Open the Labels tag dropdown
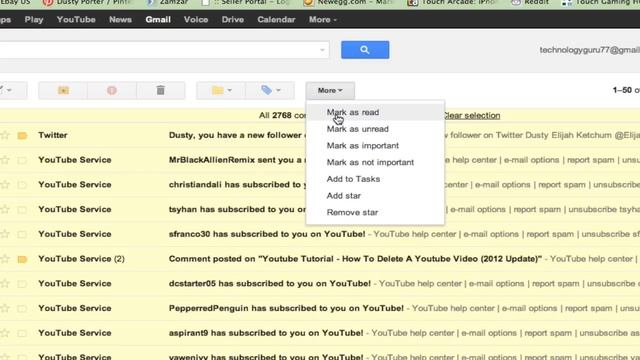The image size is (640, 360). click(270, 90)
